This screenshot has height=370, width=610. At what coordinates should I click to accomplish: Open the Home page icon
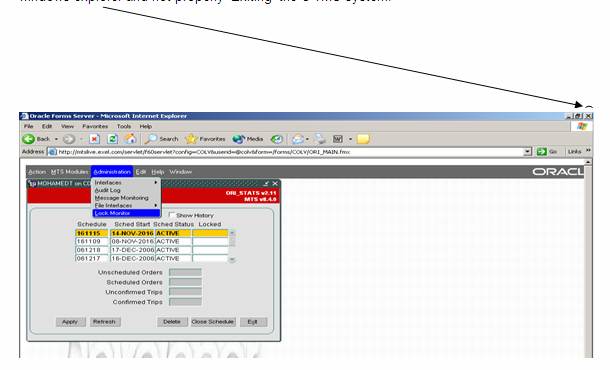(130, 139)
